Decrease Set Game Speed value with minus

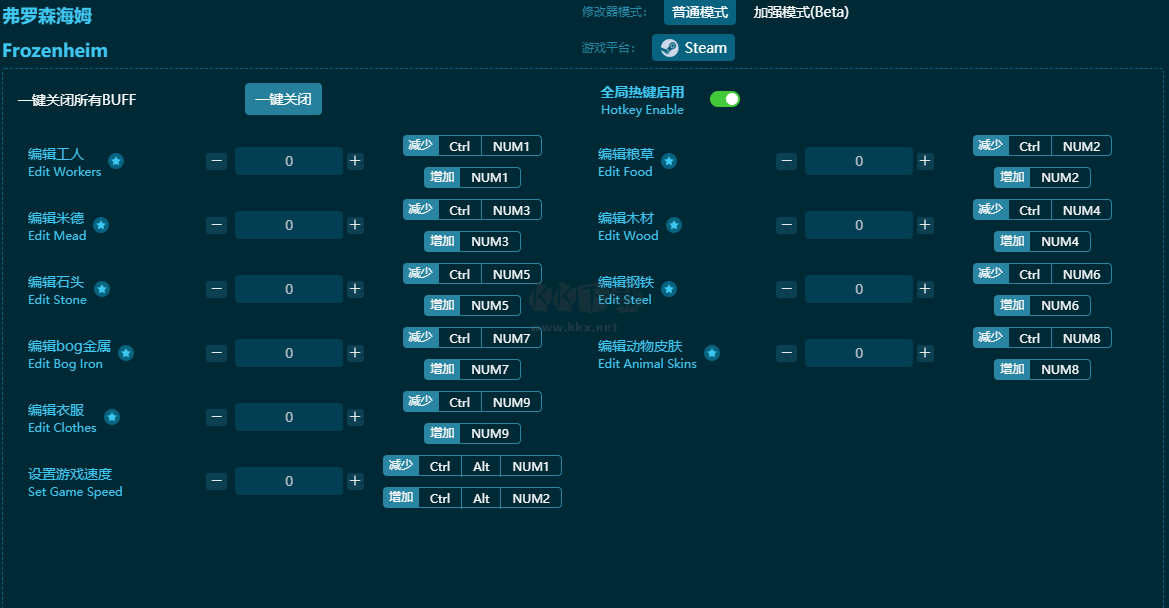pos(216,481)
